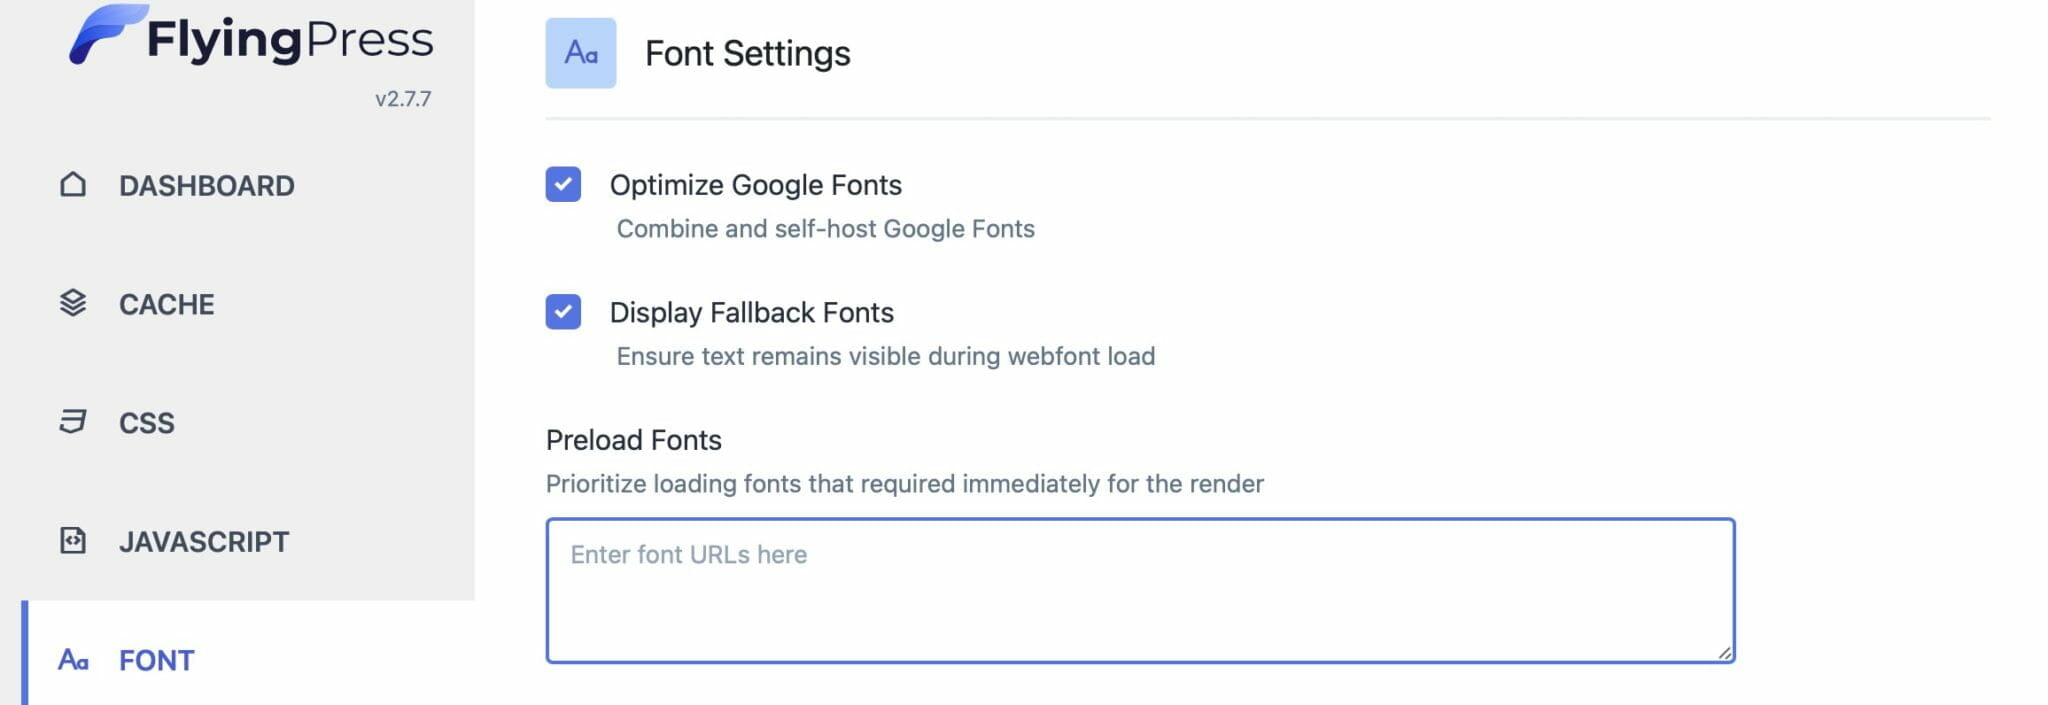The width and height of the screenshot is (2048, 705).
Task: Click the Display Fallback Fonts label
Action: pyautogui.click(x=752, y=313)
